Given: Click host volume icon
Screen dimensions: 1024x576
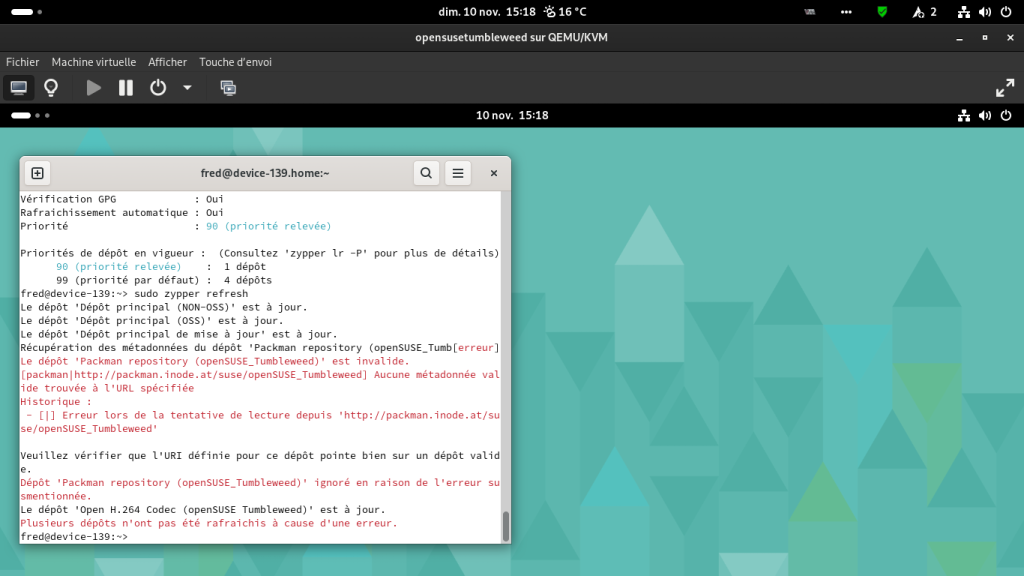Looking at the screenshot, I should [x=985, y=12].
